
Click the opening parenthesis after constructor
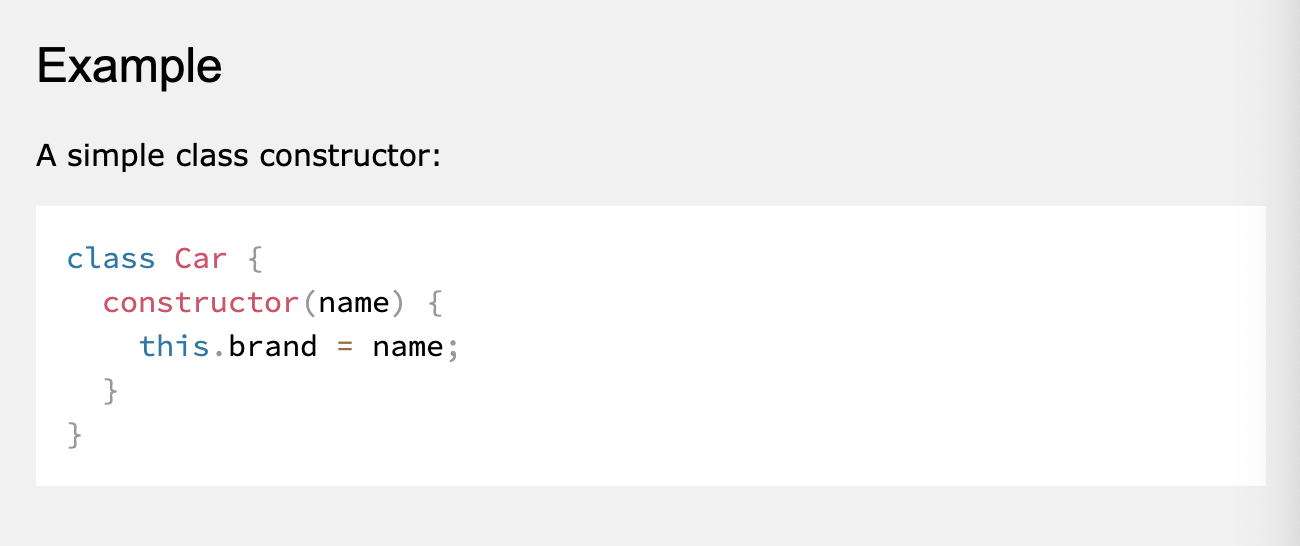(x=309, y=302)
